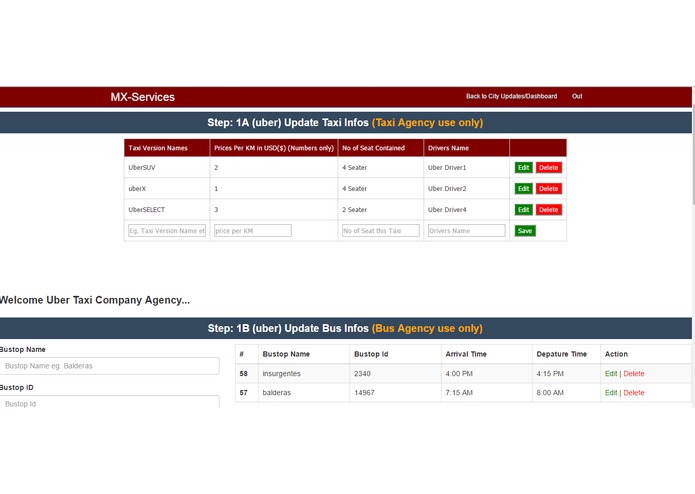Click the Out logout link
695x494 pixels.
click(x=577, y=96)
